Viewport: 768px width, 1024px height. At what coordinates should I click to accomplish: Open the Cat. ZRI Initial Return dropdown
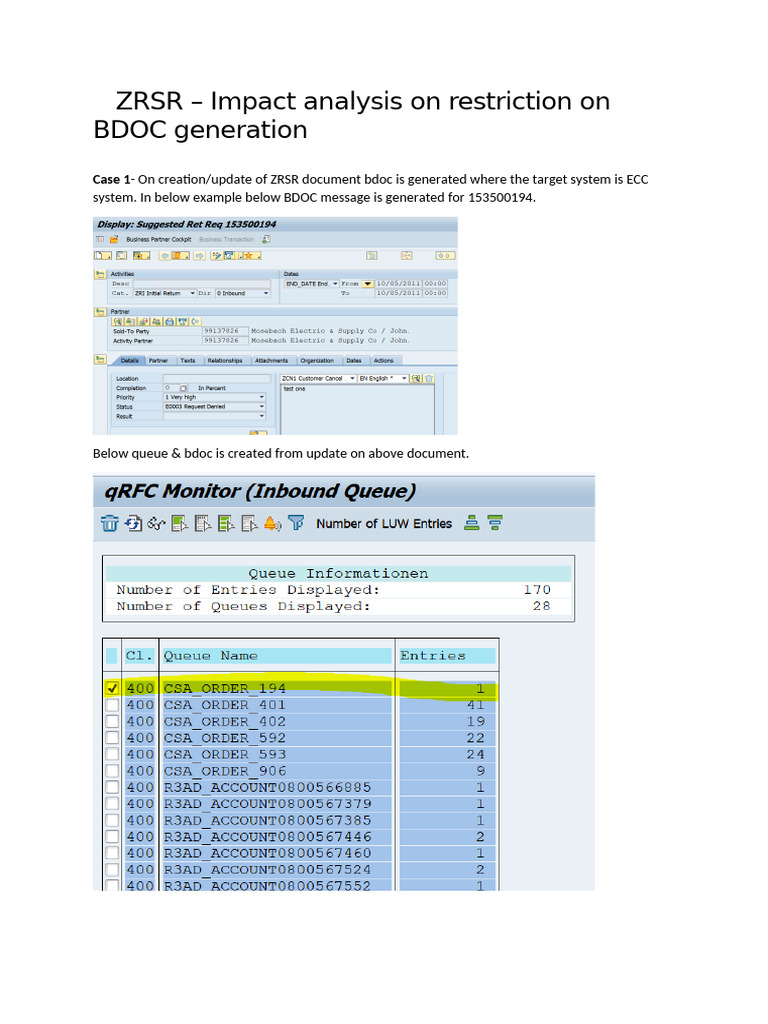coord(165,293)
